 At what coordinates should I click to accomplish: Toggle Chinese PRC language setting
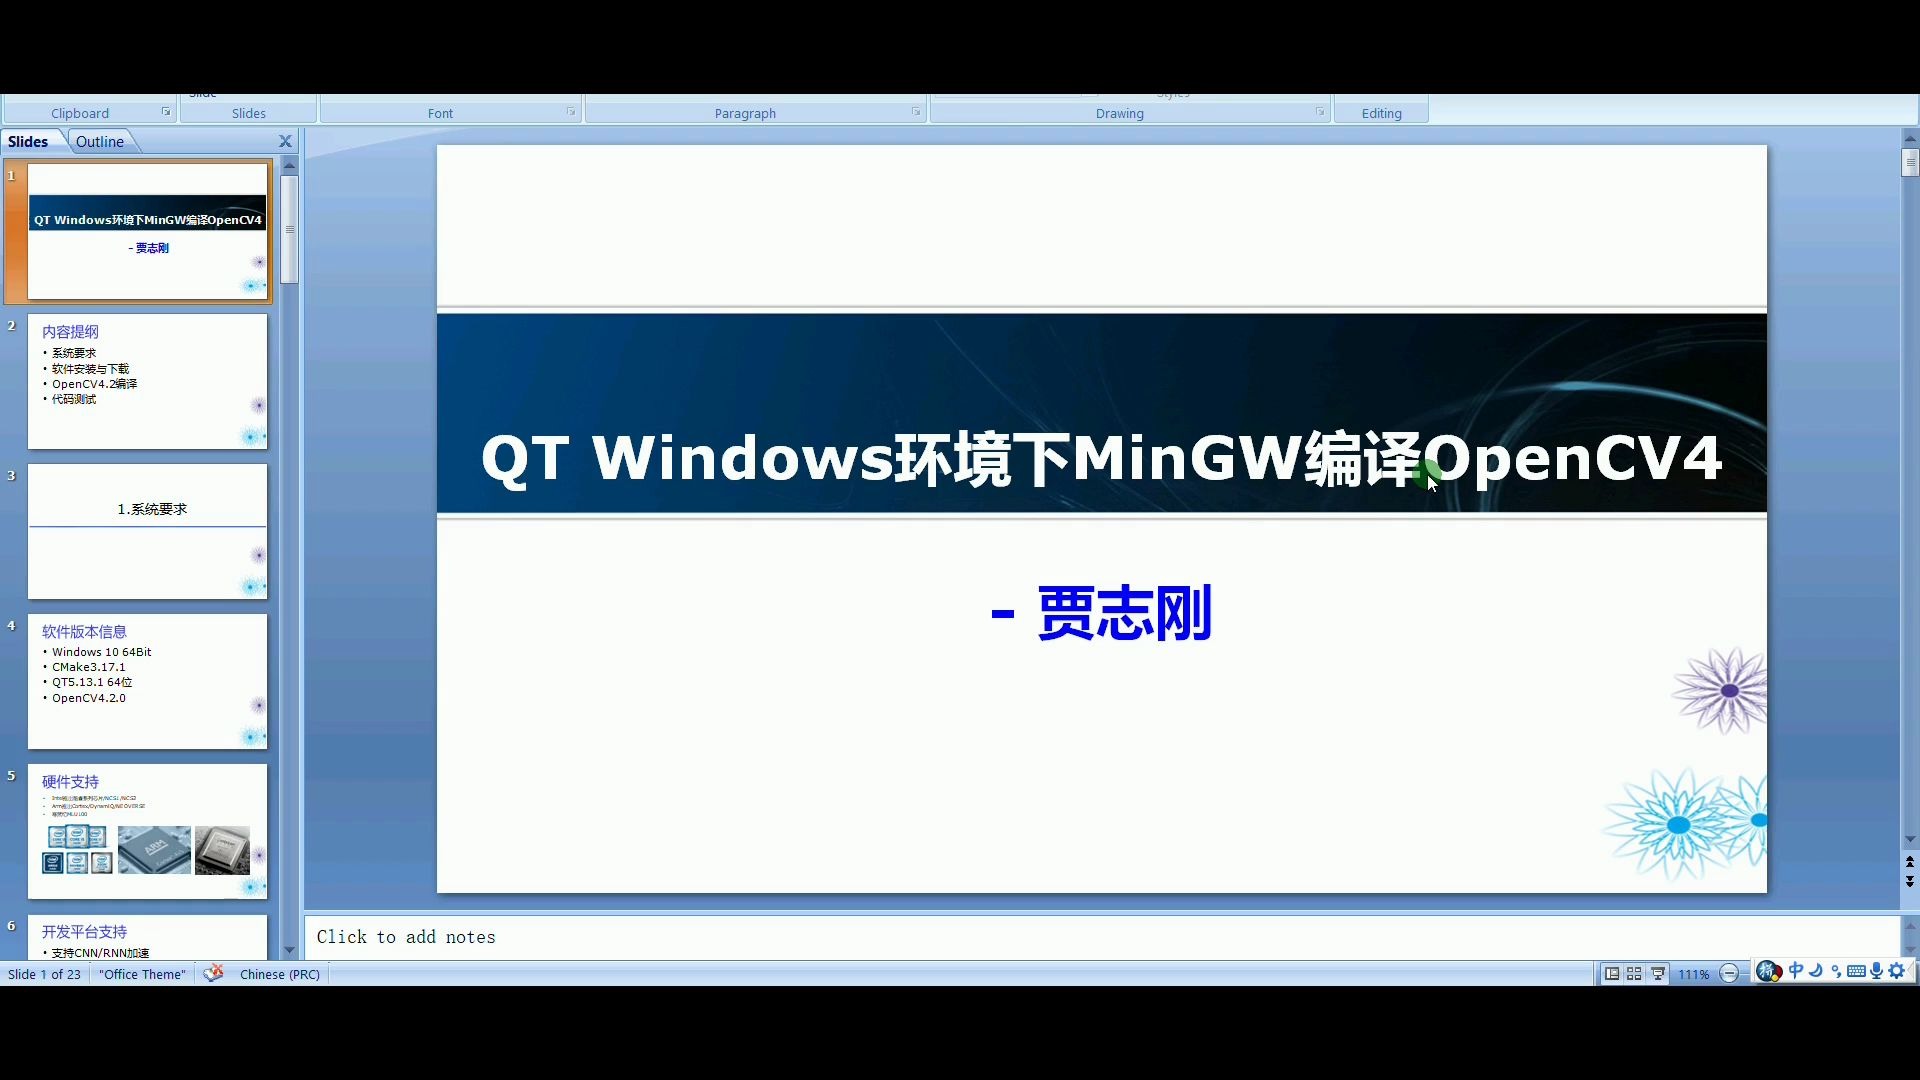280,973
